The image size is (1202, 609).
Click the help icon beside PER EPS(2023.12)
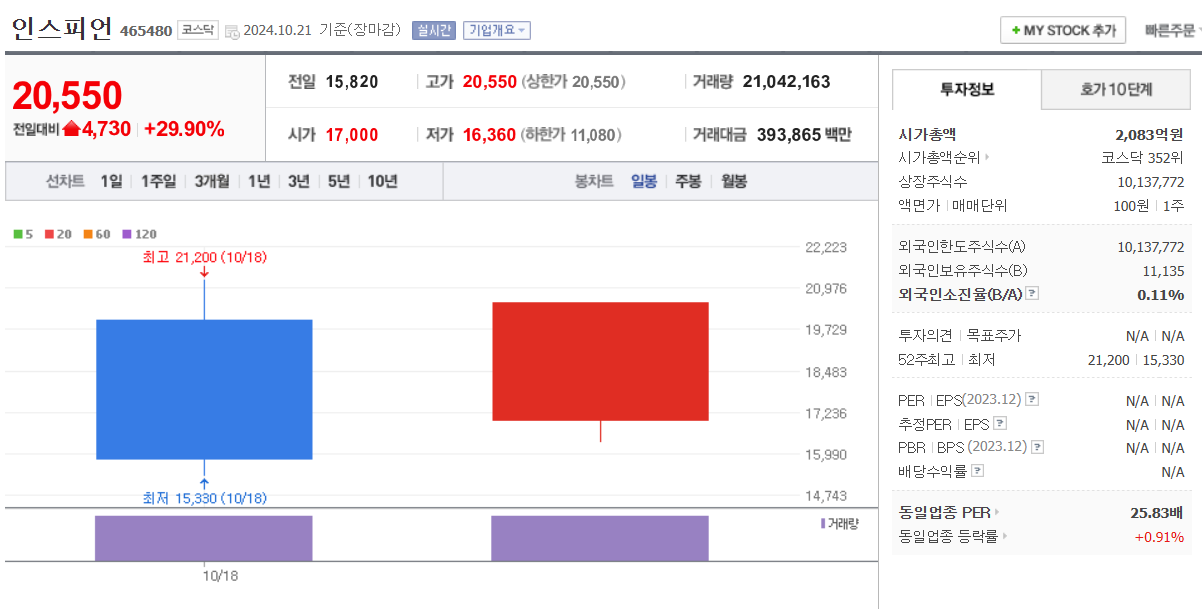click(1032, 399)
